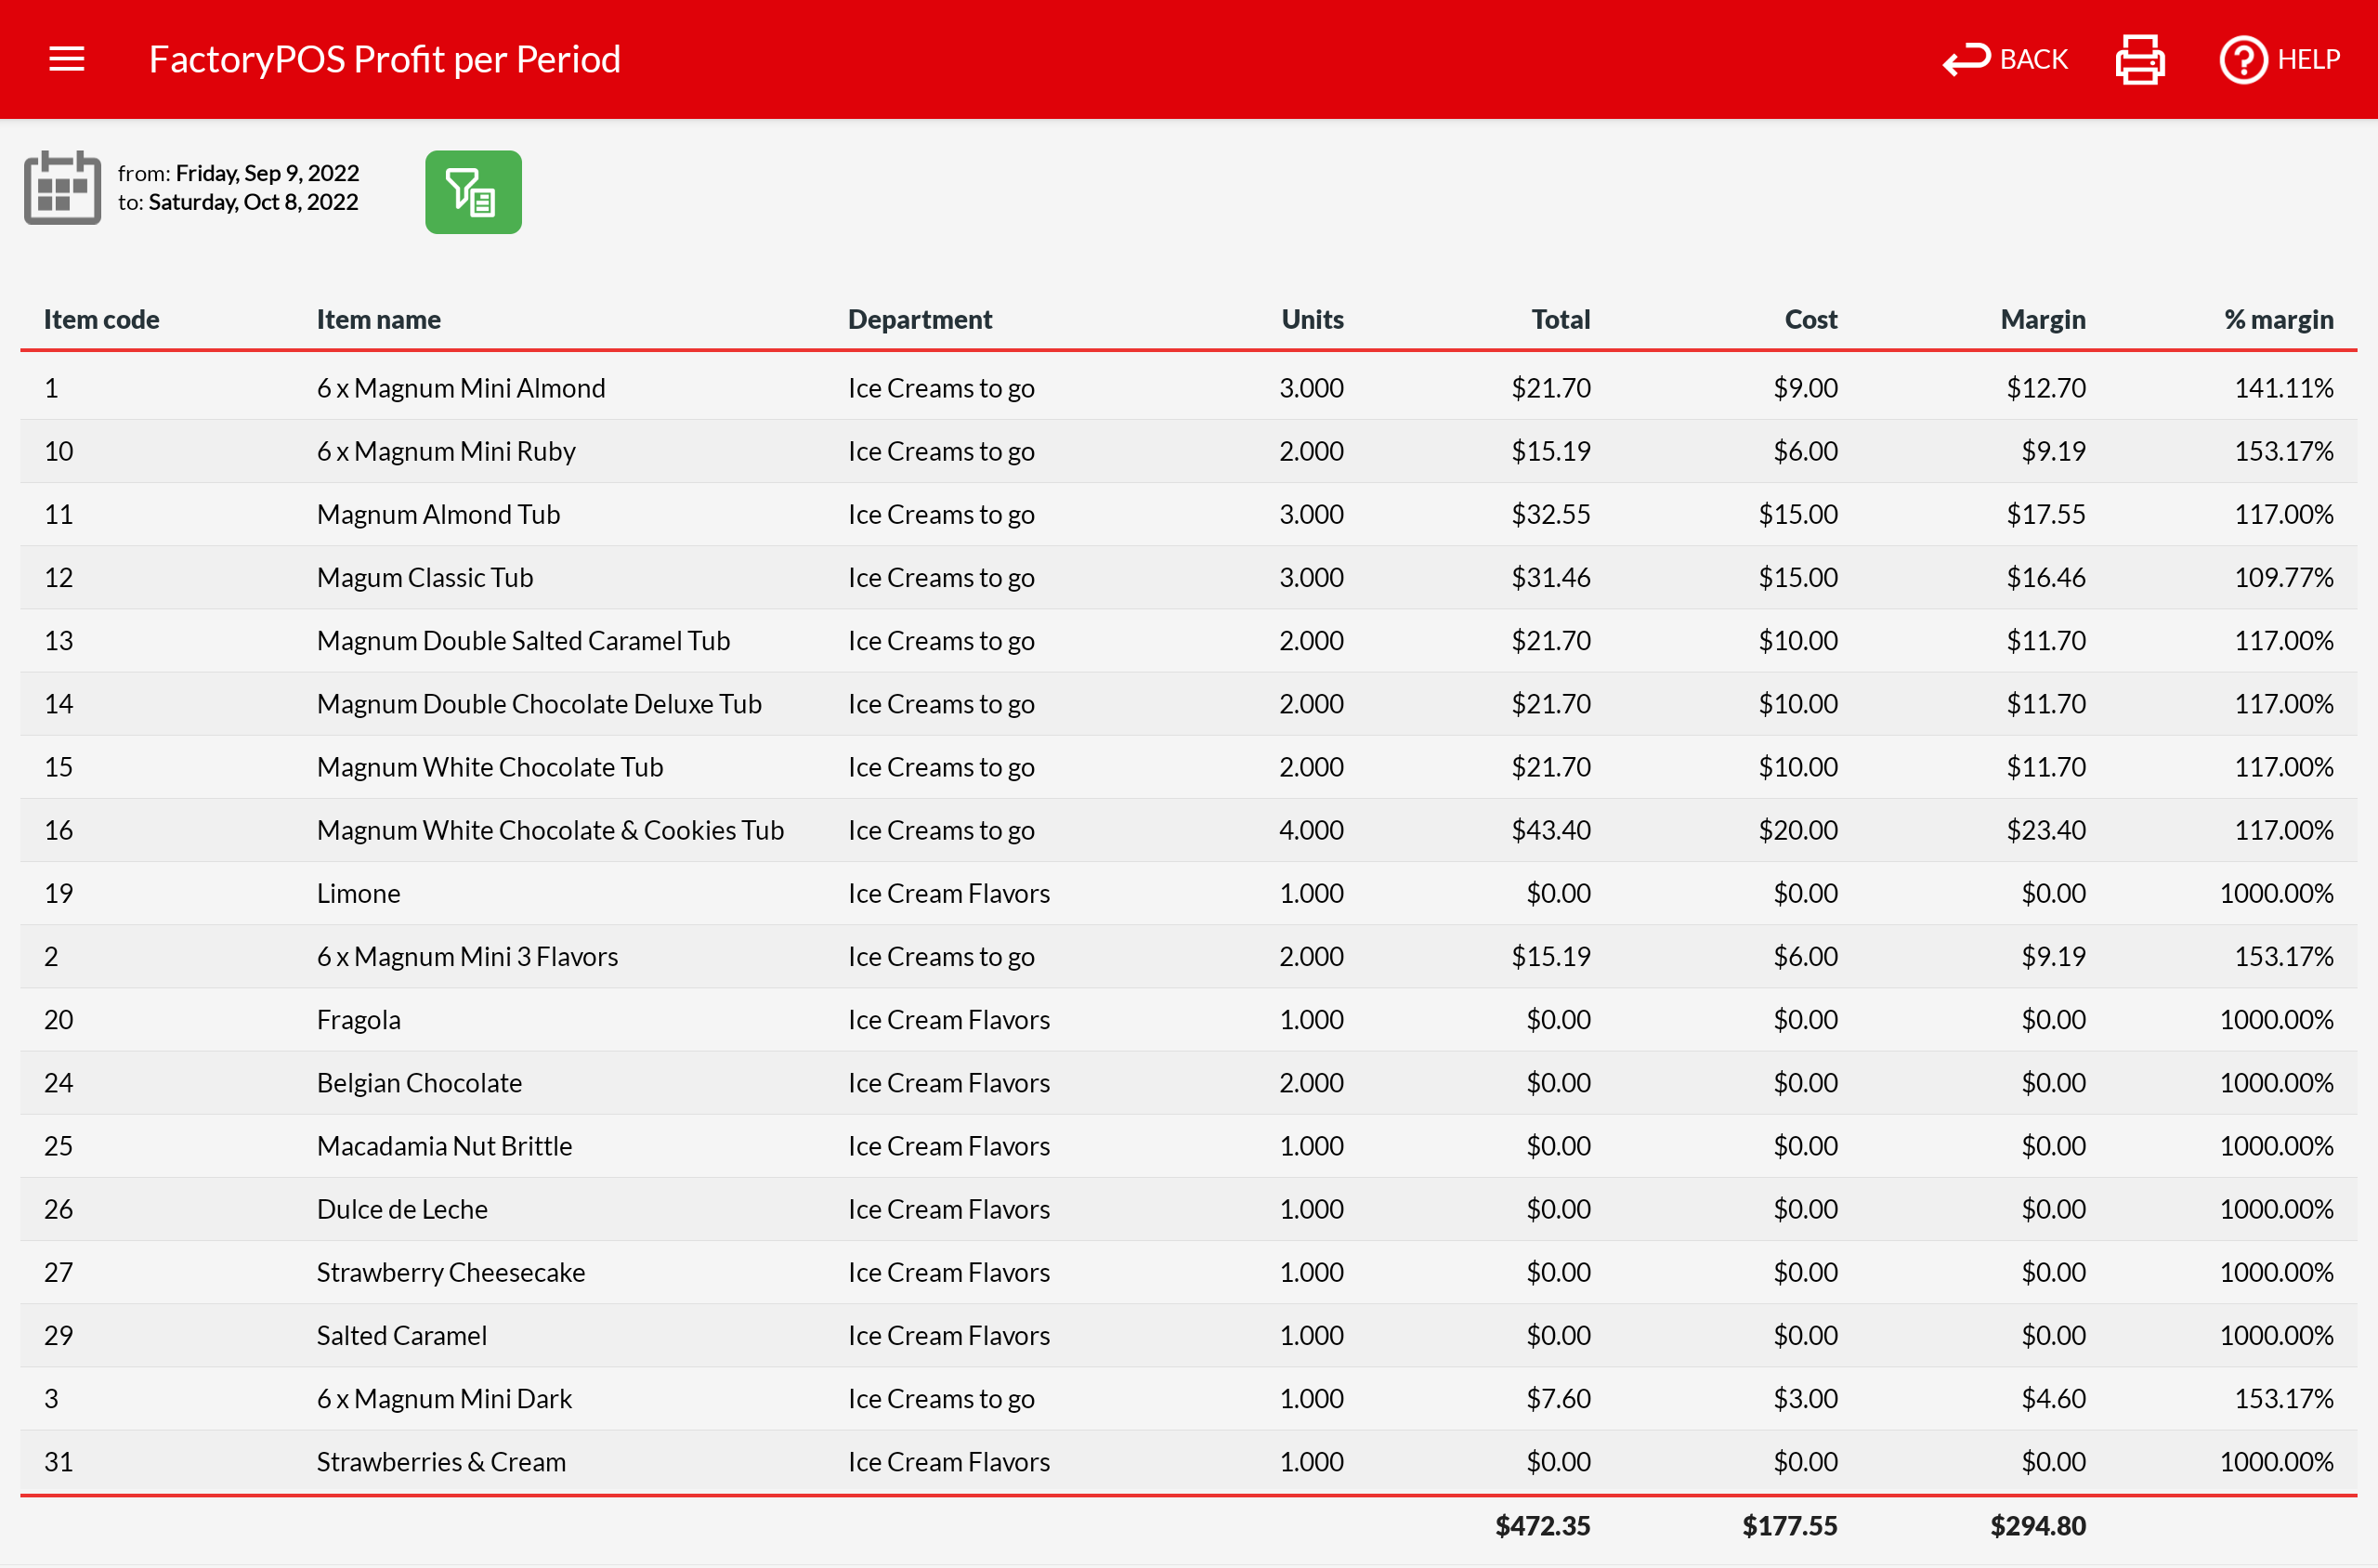Click the % margin column header

click(x=2277, y=319)
